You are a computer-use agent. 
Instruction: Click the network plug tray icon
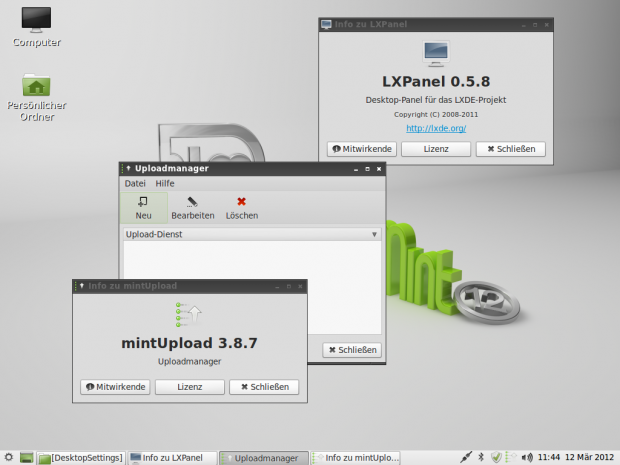point(466,457)
